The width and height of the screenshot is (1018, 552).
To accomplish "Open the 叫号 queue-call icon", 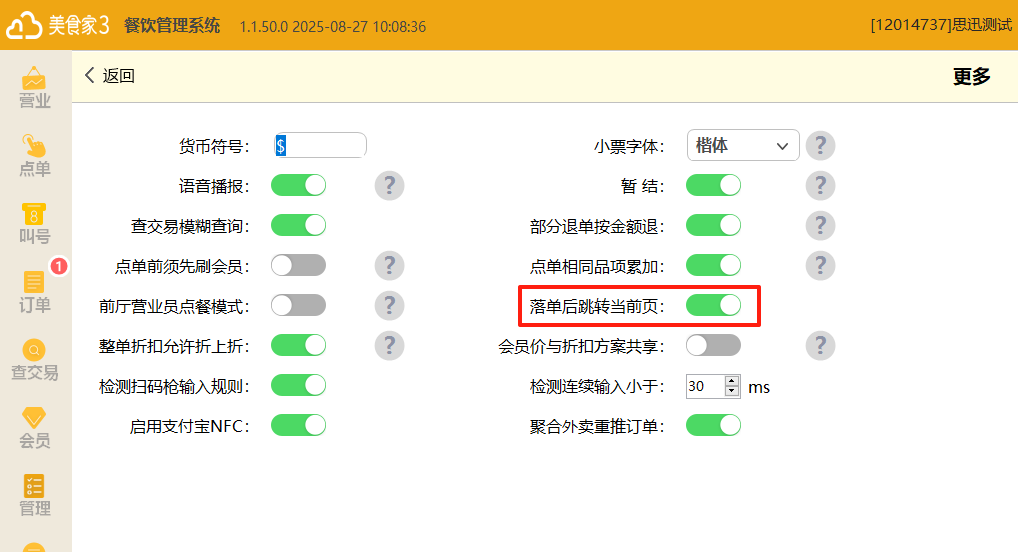I will [x=35, y=224].
